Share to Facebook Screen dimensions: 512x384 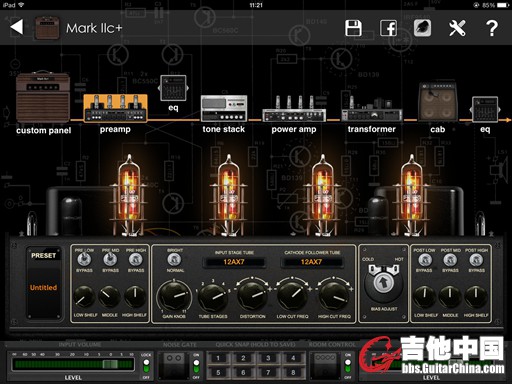coord(388,28)
